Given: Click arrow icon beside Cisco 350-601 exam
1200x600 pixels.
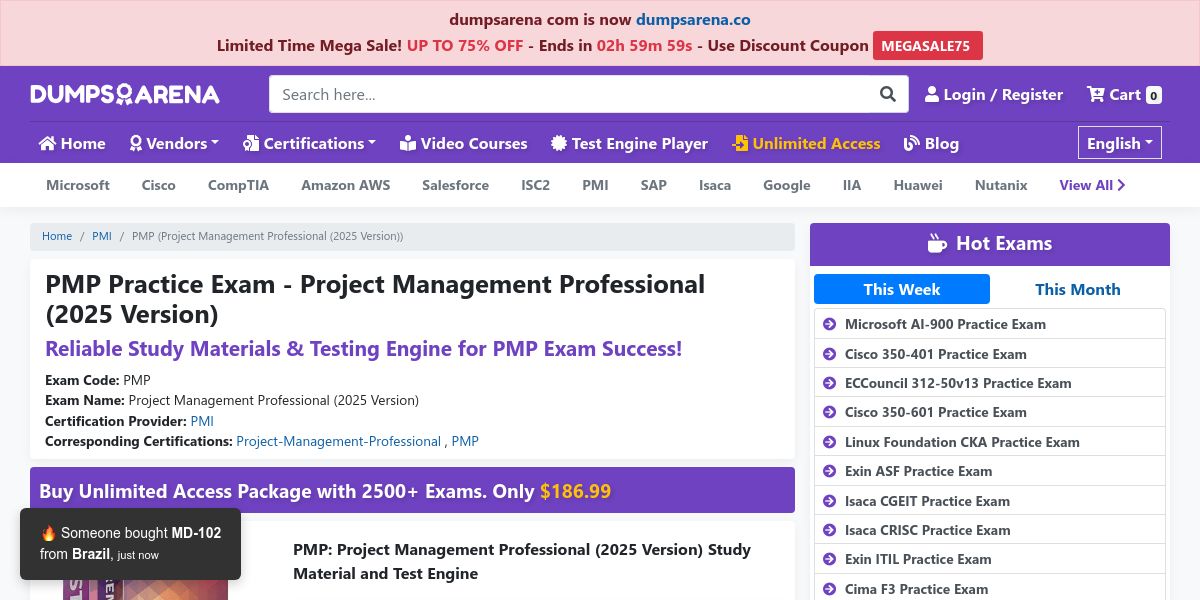Looking at the screenshot, I should coord(829,412).
